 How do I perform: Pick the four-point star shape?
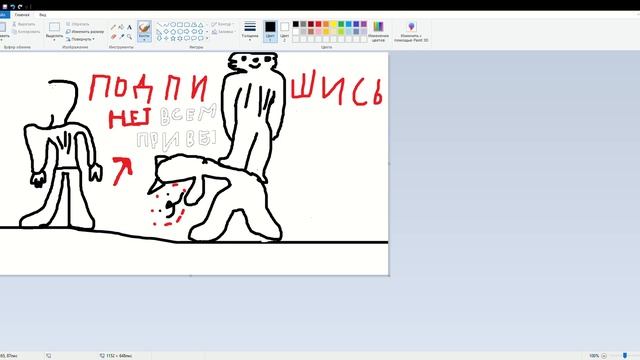point(166,38)
